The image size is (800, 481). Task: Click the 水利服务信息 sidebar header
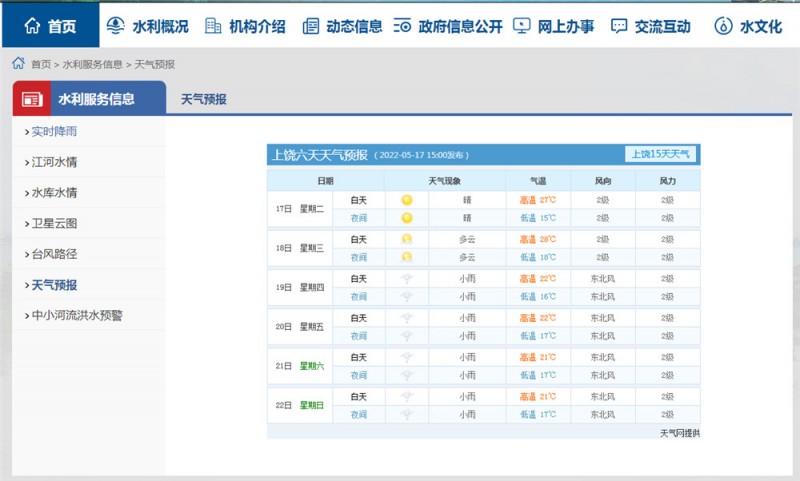click(89, 98)
